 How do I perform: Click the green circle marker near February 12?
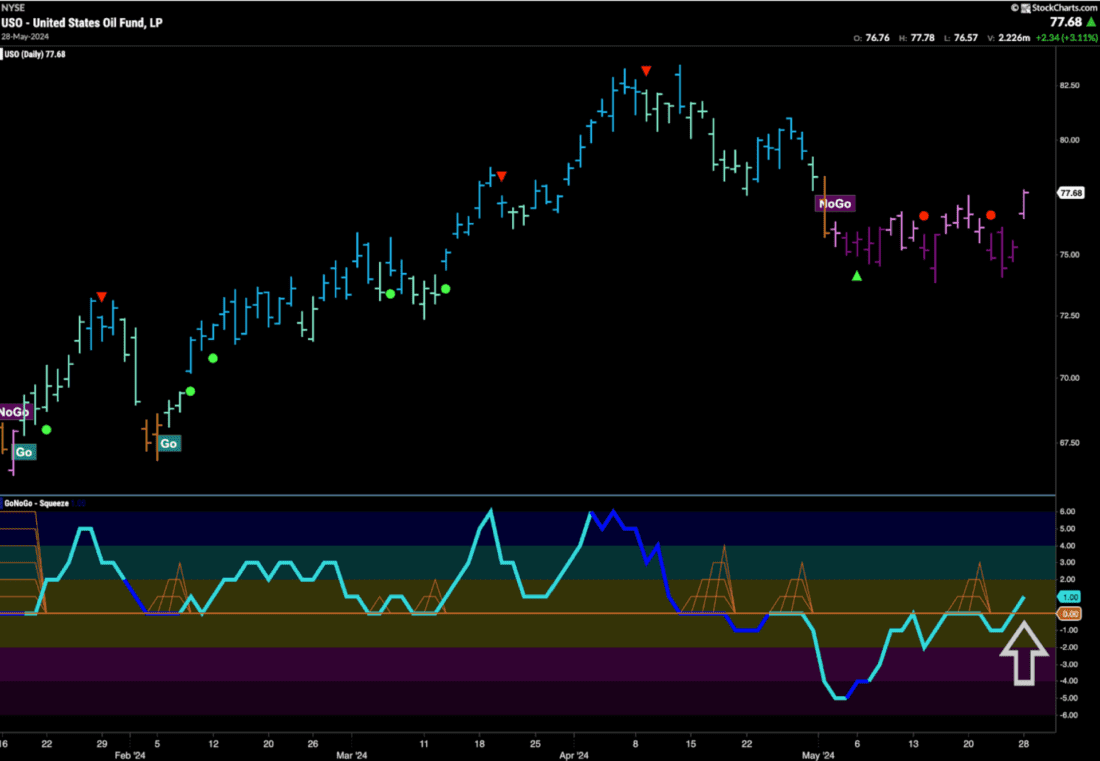coord(212,358)
